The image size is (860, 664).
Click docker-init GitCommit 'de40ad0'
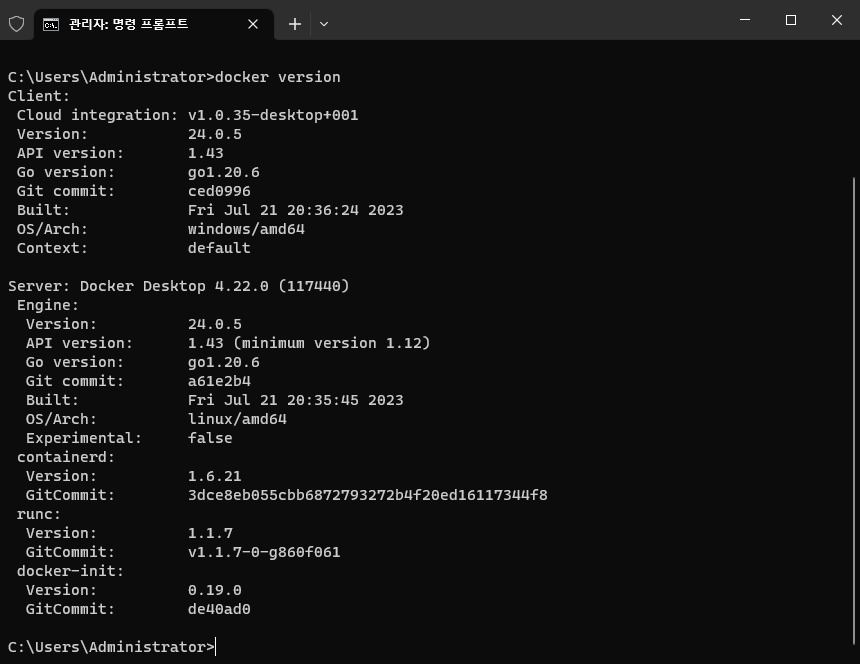pos(219,609)
